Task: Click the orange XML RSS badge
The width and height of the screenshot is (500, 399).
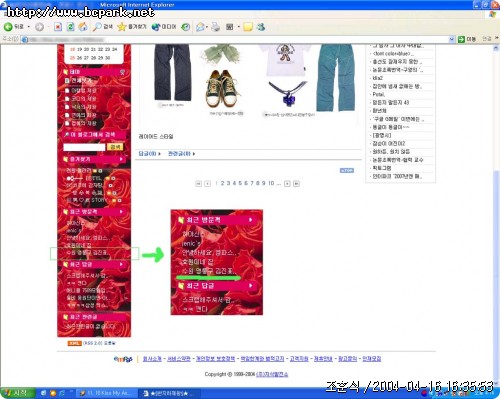Action: 74,343
